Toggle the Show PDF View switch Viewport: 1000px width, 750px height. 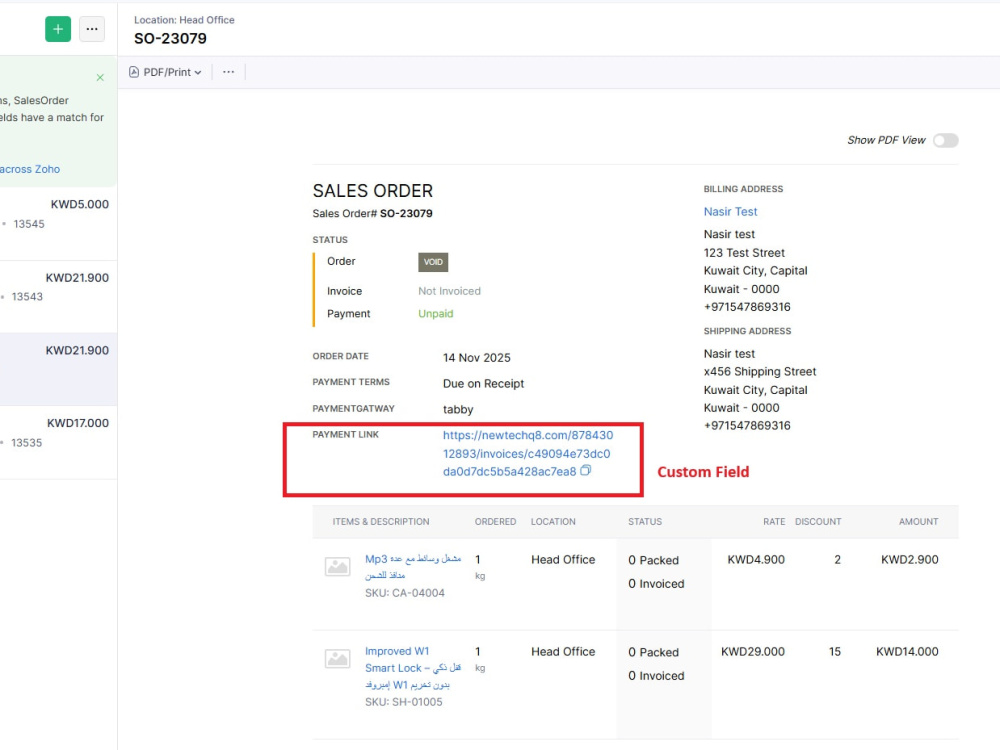945,140
